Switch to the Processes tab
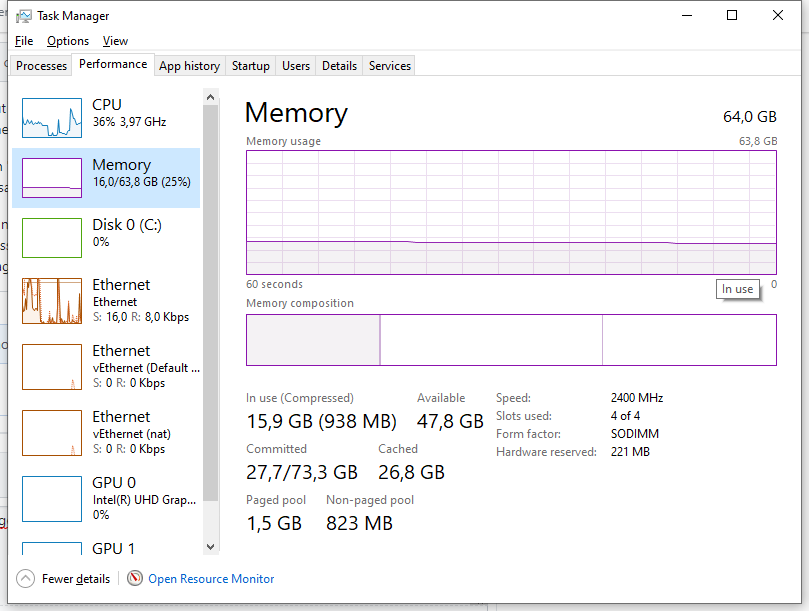809x611 pixels. click(41, 65)
